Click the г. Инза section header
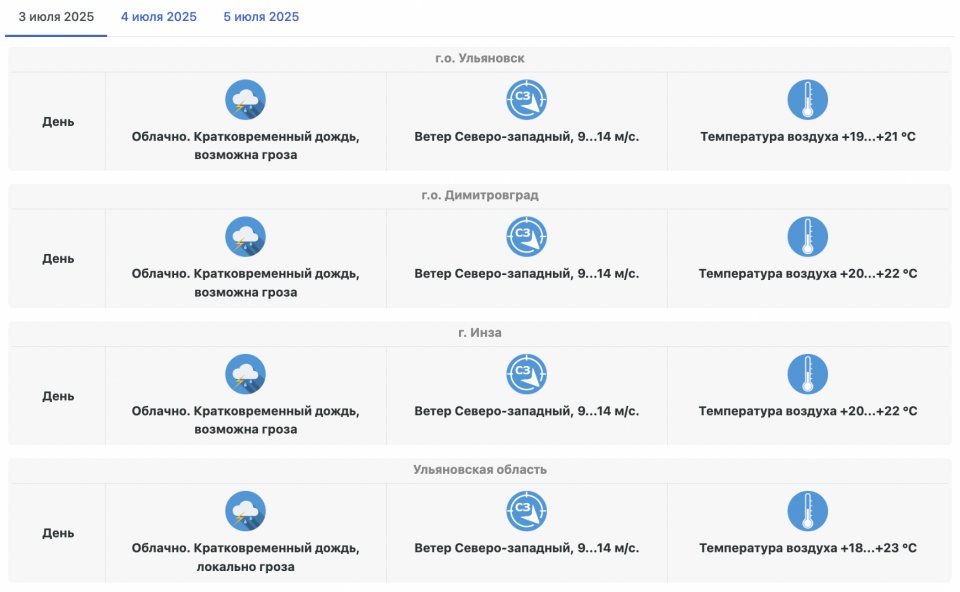 [x=480, y=332]
